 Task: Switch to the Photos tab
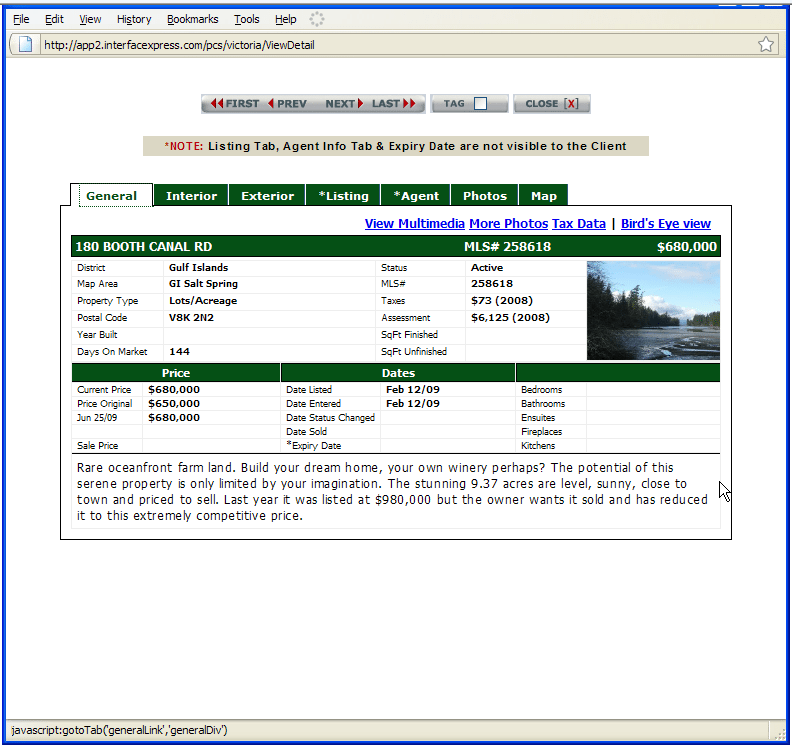pos(485,195)
